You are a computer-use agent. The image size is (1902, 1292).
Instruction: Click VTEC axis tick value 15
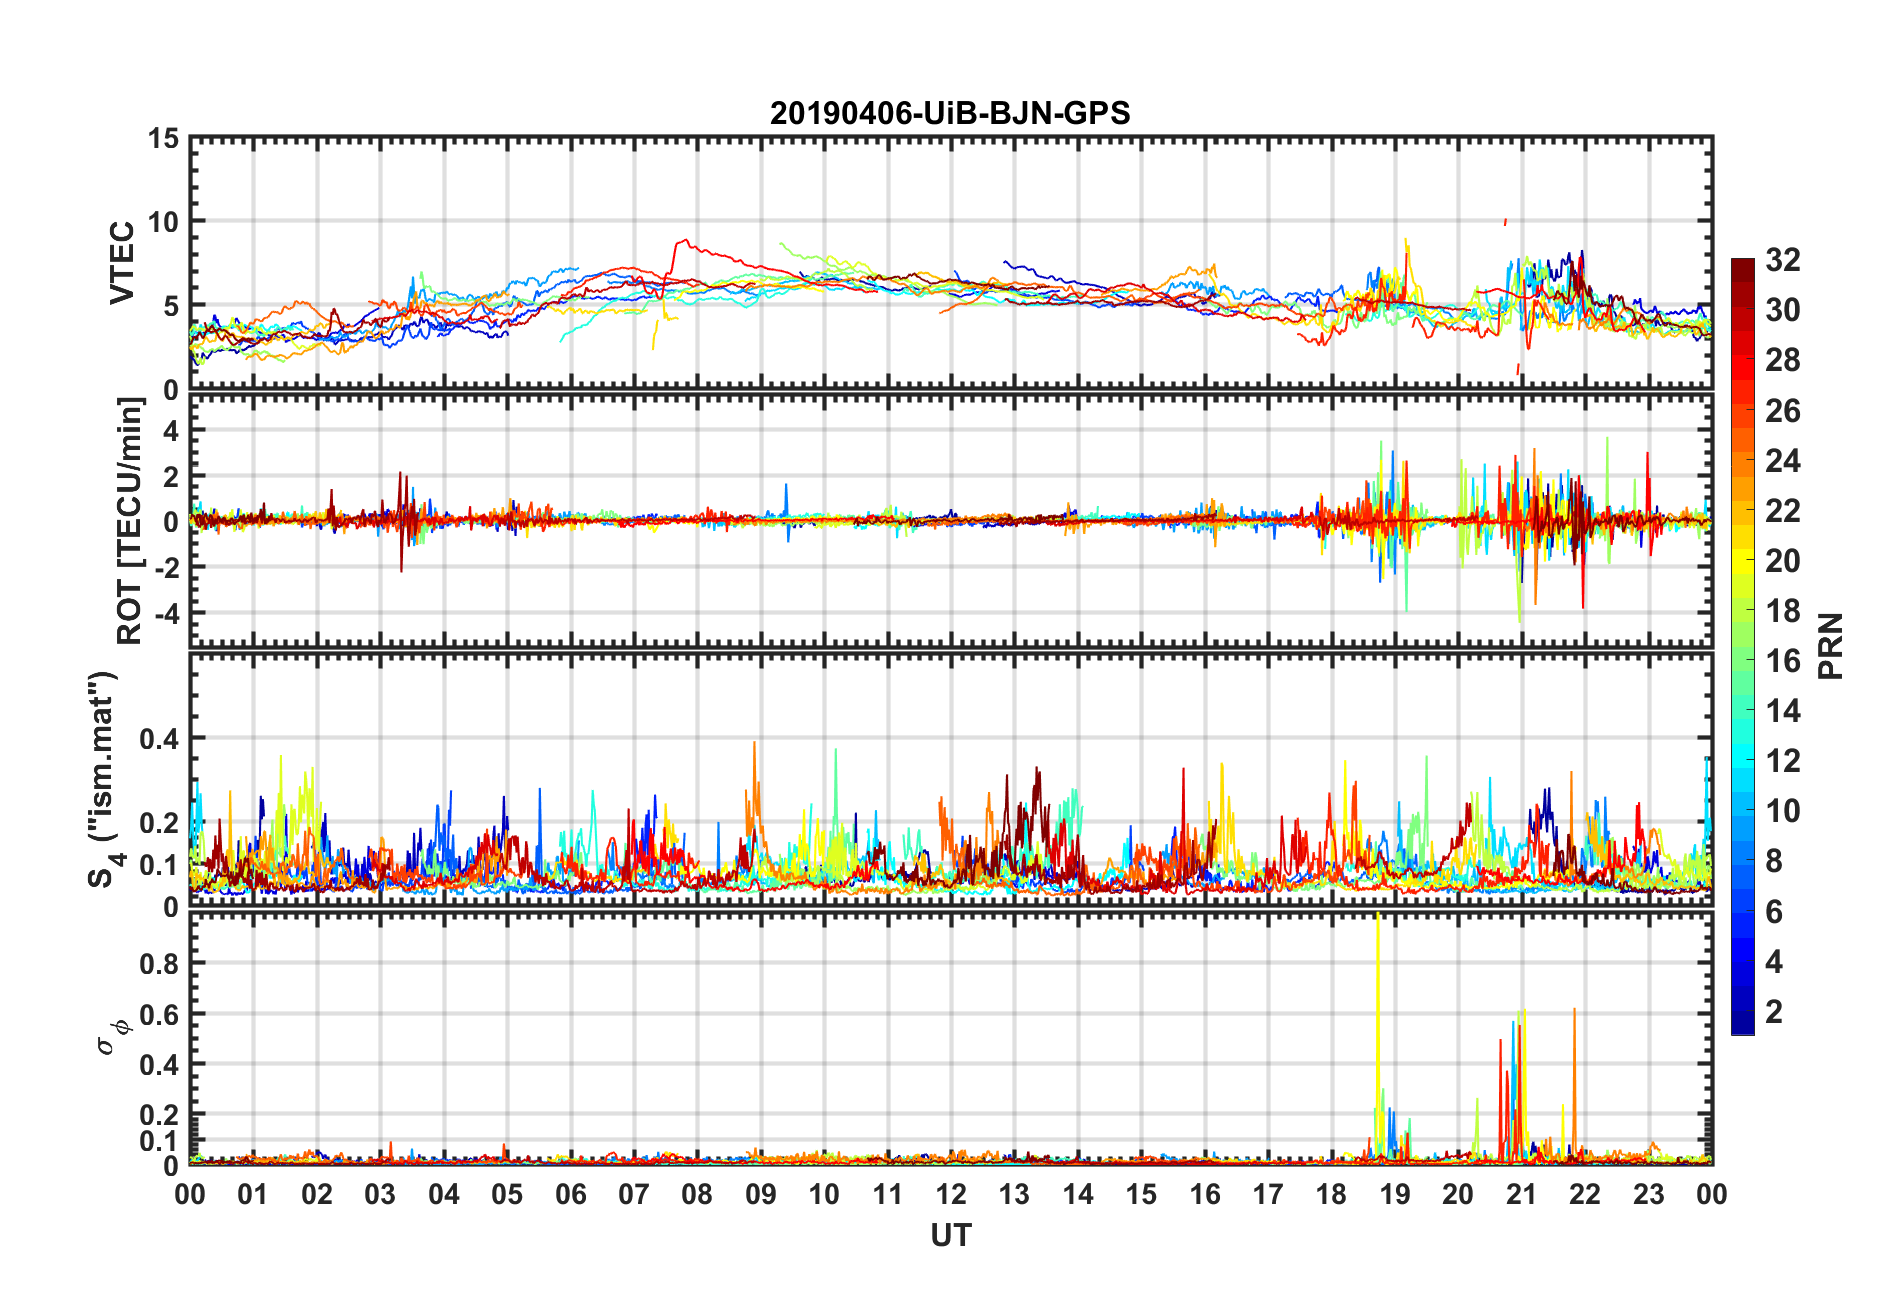click(164, 139)
